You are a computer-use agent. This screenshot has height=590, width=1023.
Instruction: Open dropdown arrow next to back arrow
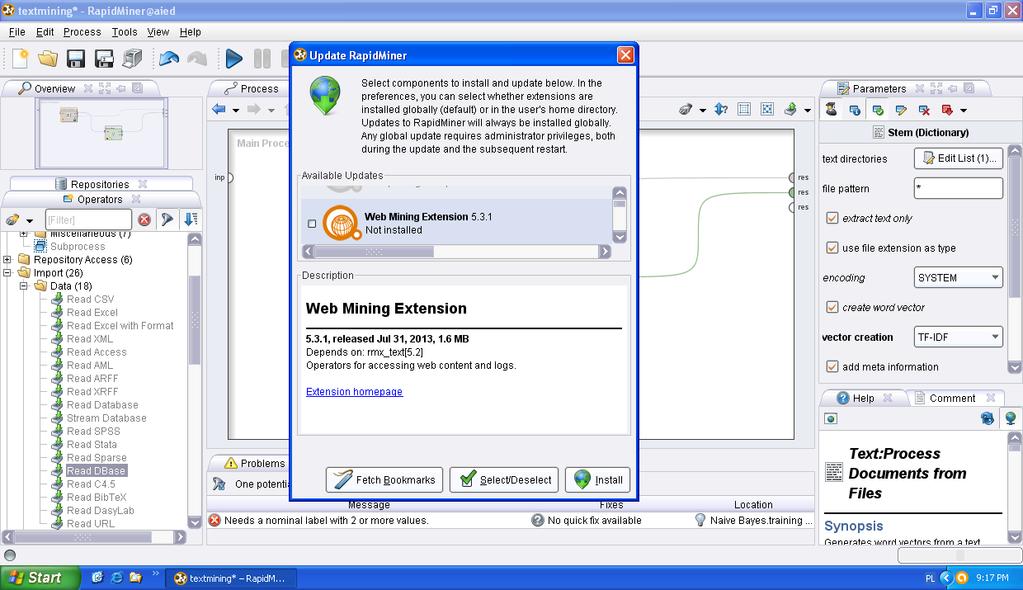pyautogui.click(x=236, y=110)
